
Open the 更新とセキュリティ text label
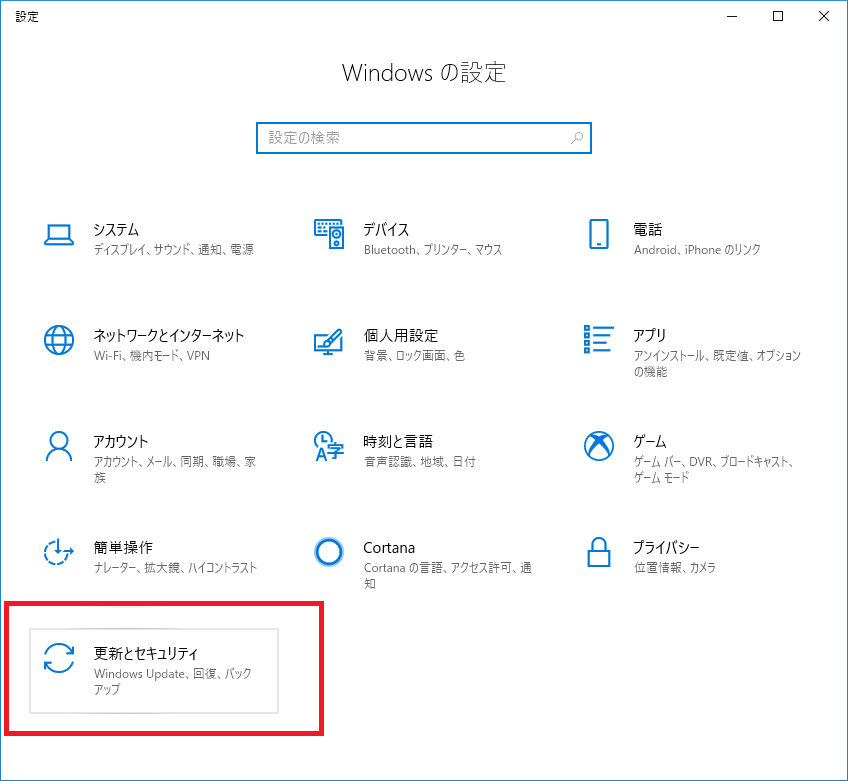pos(146,653)
